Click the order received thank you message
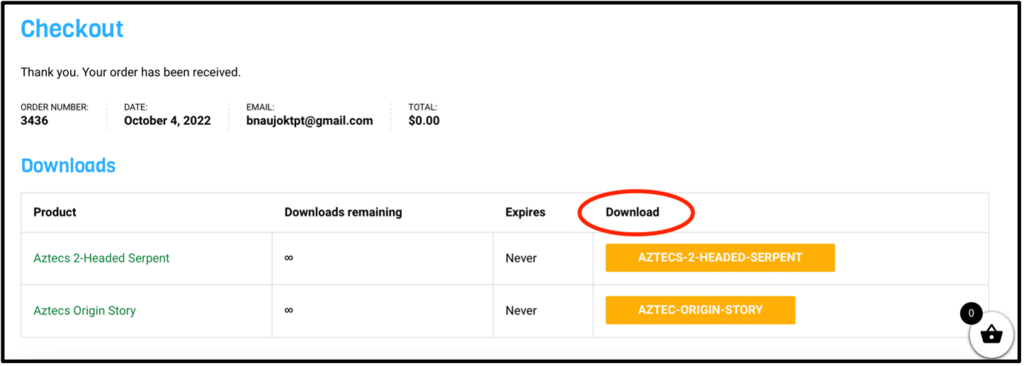The image size is (1024, 366). (x=131, y=72)
